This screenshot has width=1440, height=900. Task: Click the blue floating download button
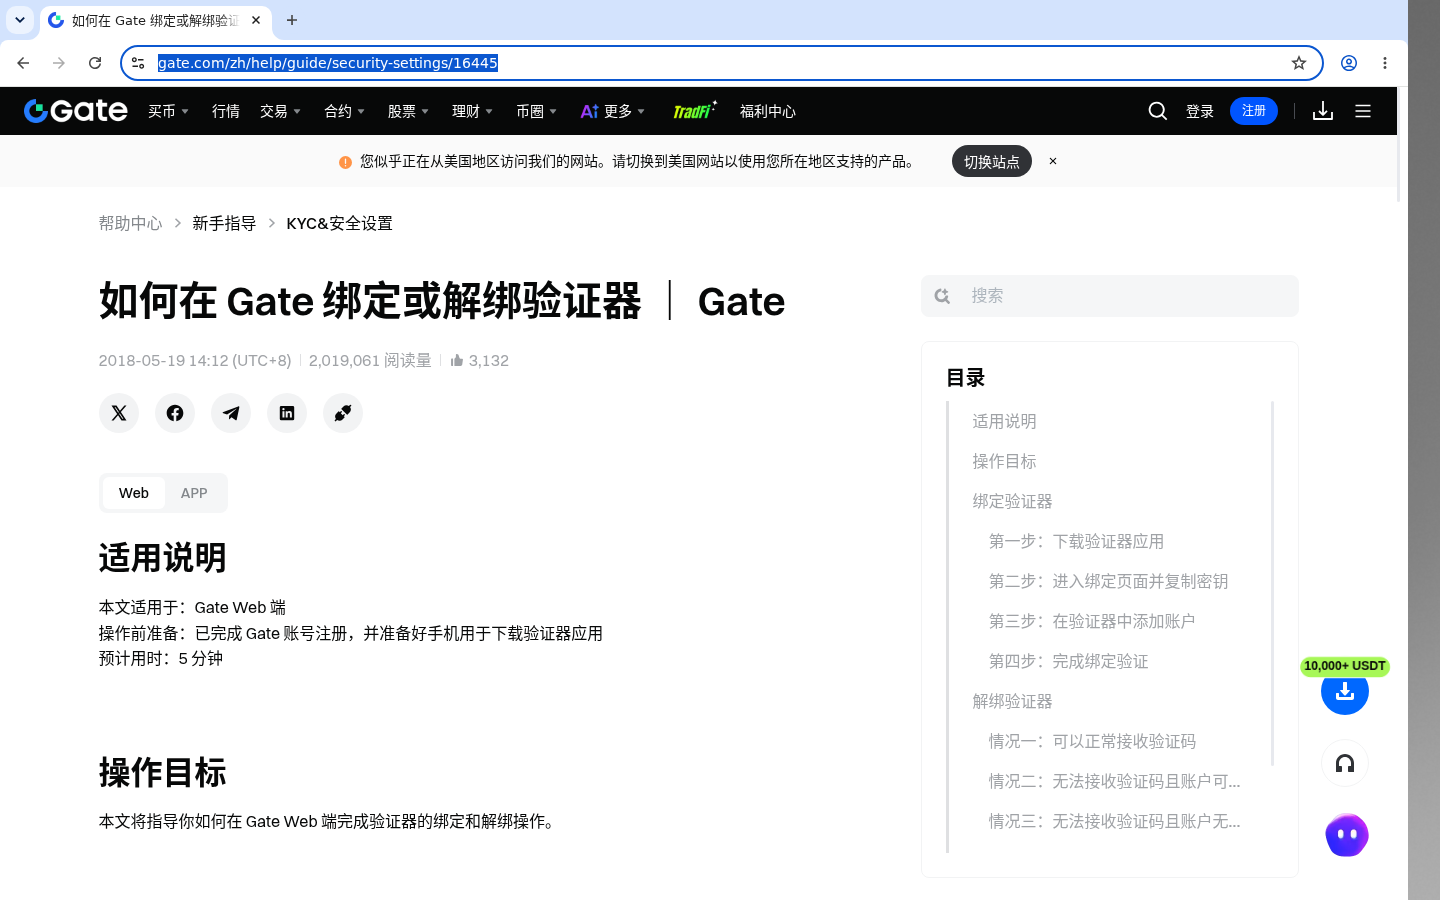point(1345,691)
